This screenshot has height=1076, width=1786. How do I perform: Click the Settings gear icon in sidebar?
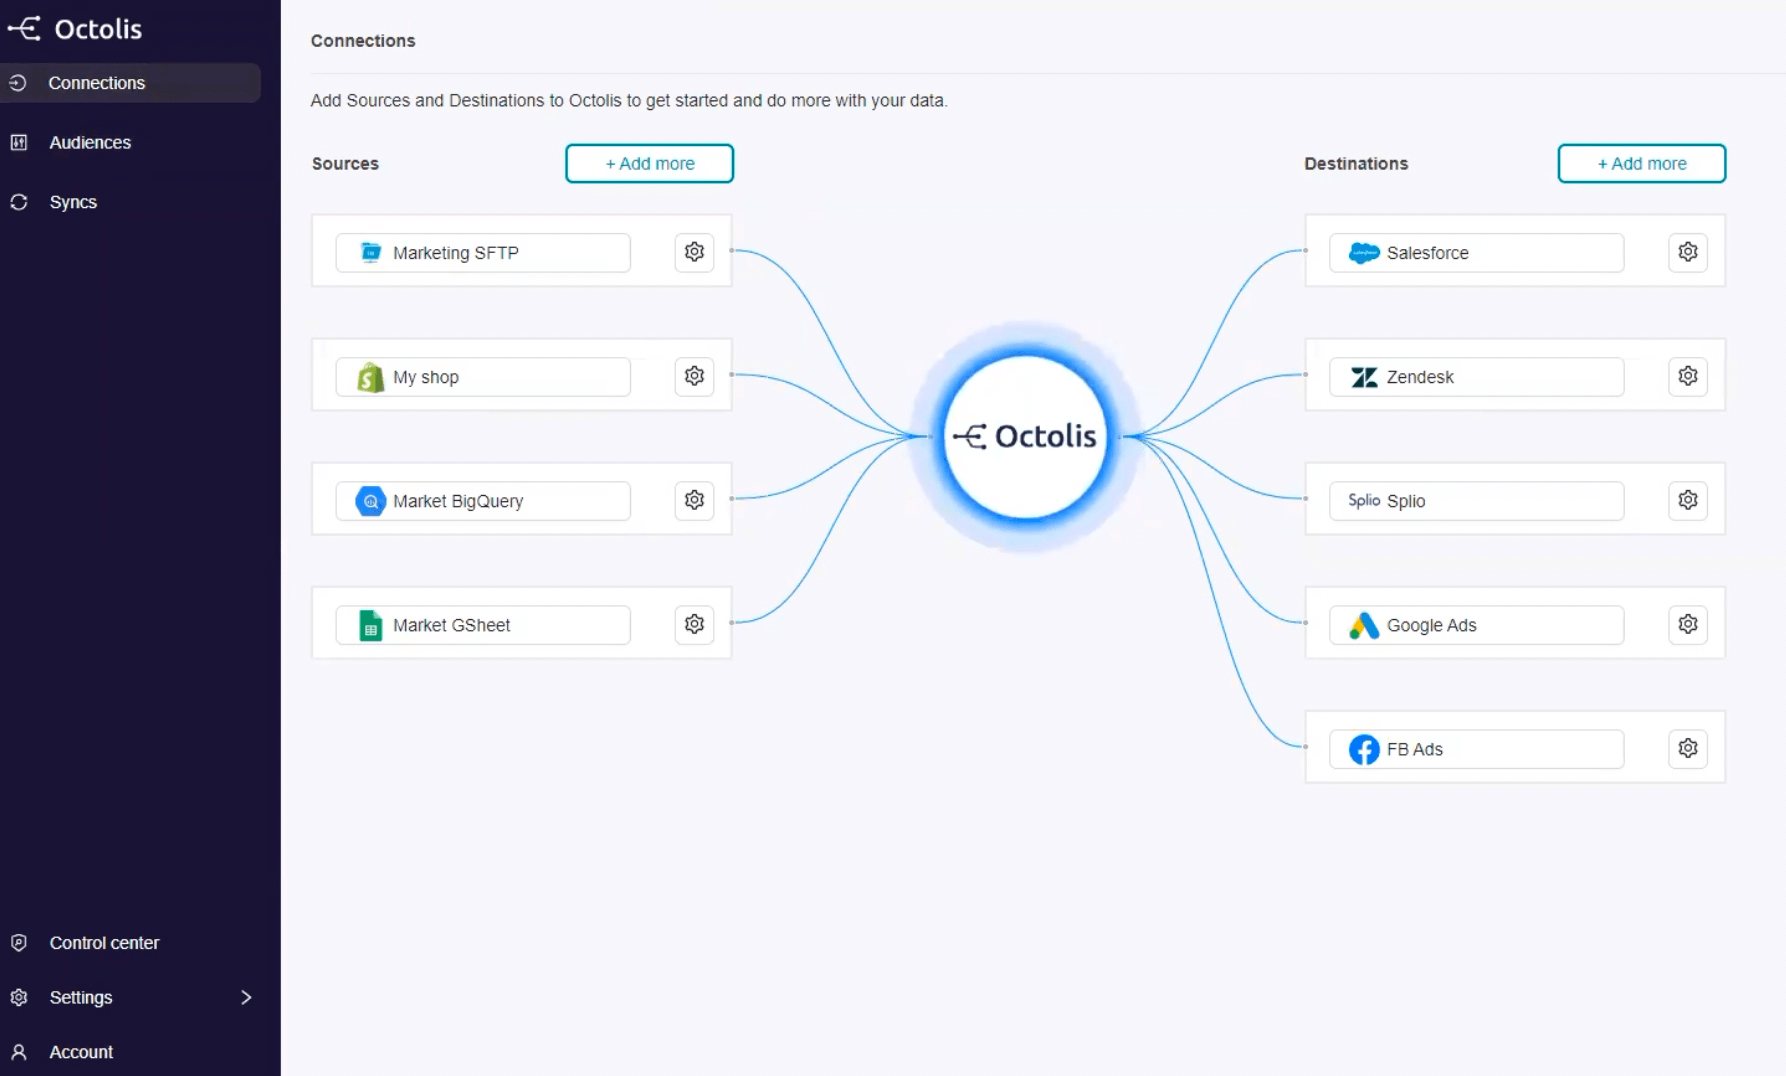point(18,997)
